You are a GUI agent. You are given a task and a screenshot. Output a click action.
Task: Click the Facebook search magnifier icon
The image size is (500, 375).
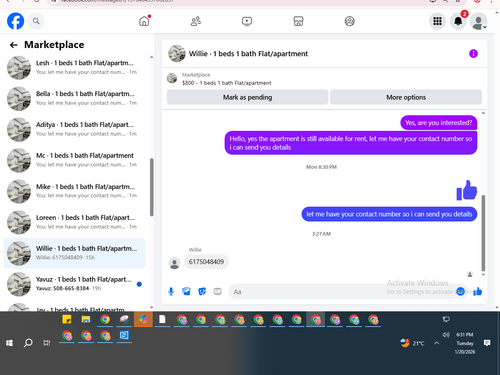coord(36,21)
